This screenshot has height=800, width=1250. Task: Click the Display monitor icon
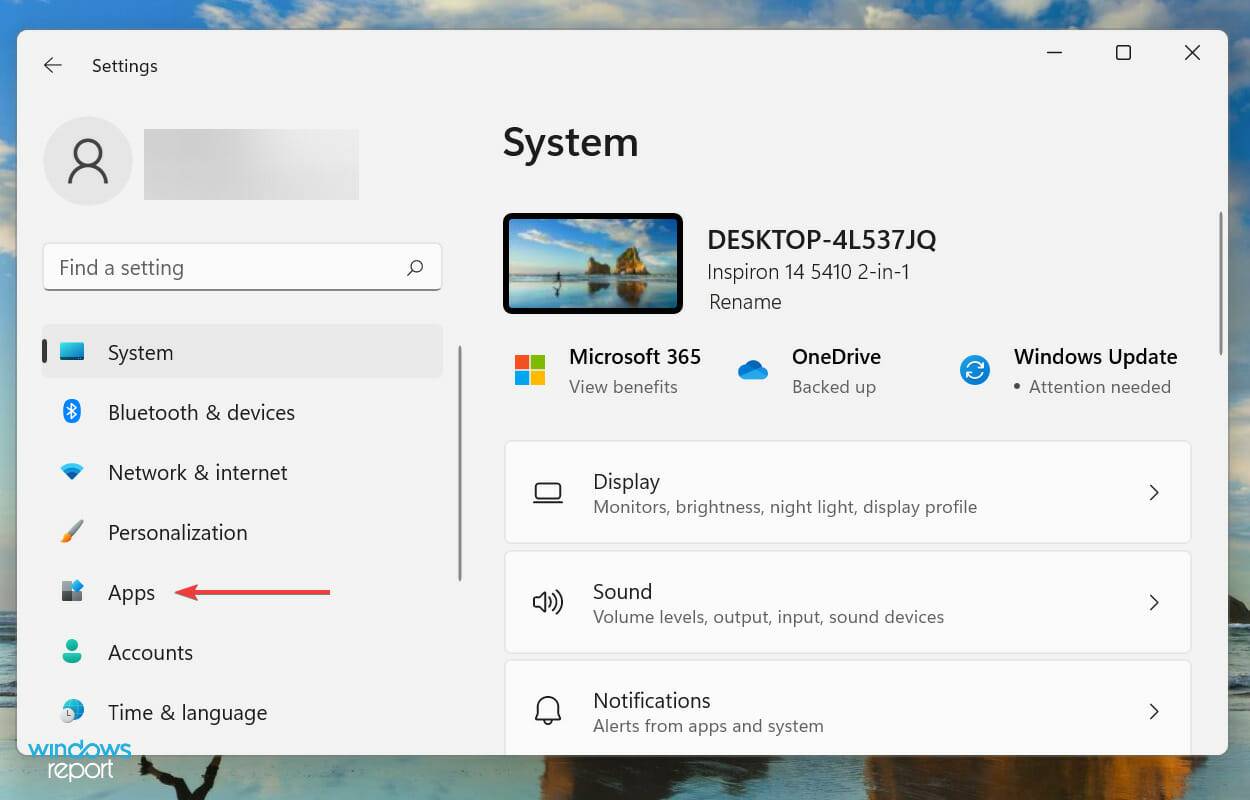(x=548, y=492)
